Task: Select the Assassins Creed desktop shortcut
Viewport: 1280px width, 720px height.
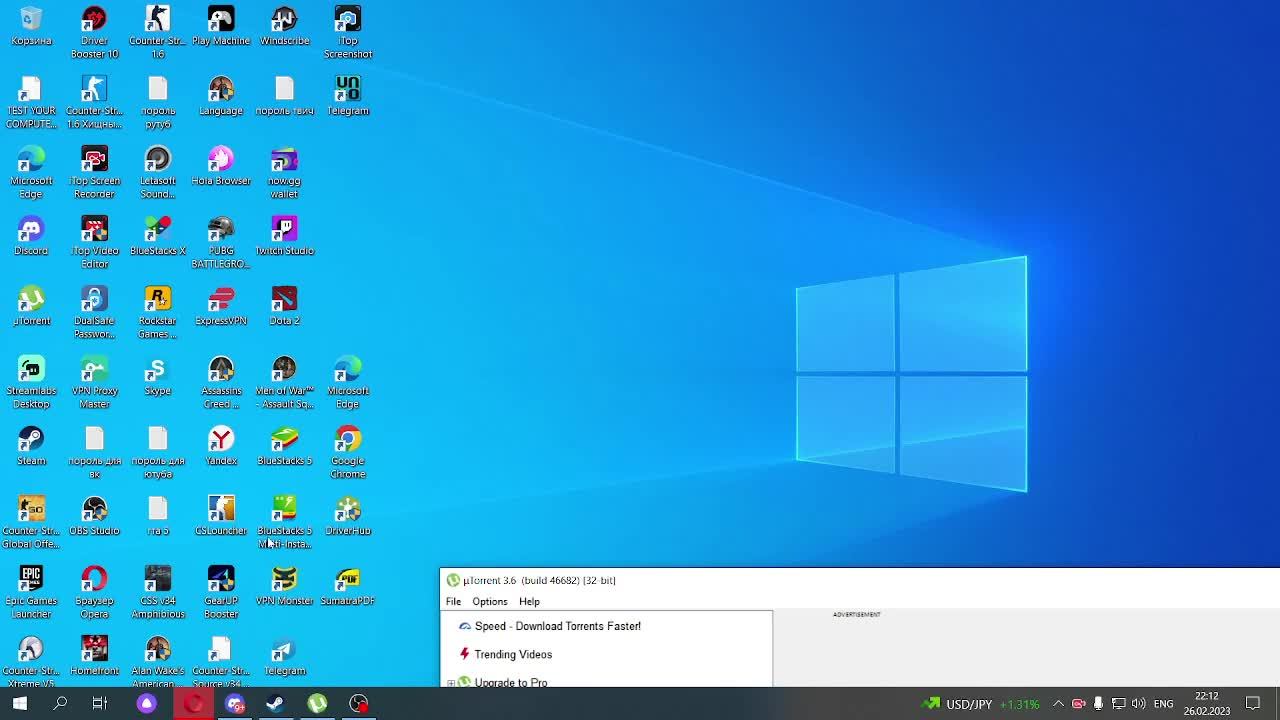Action: [x=221, y=382]
